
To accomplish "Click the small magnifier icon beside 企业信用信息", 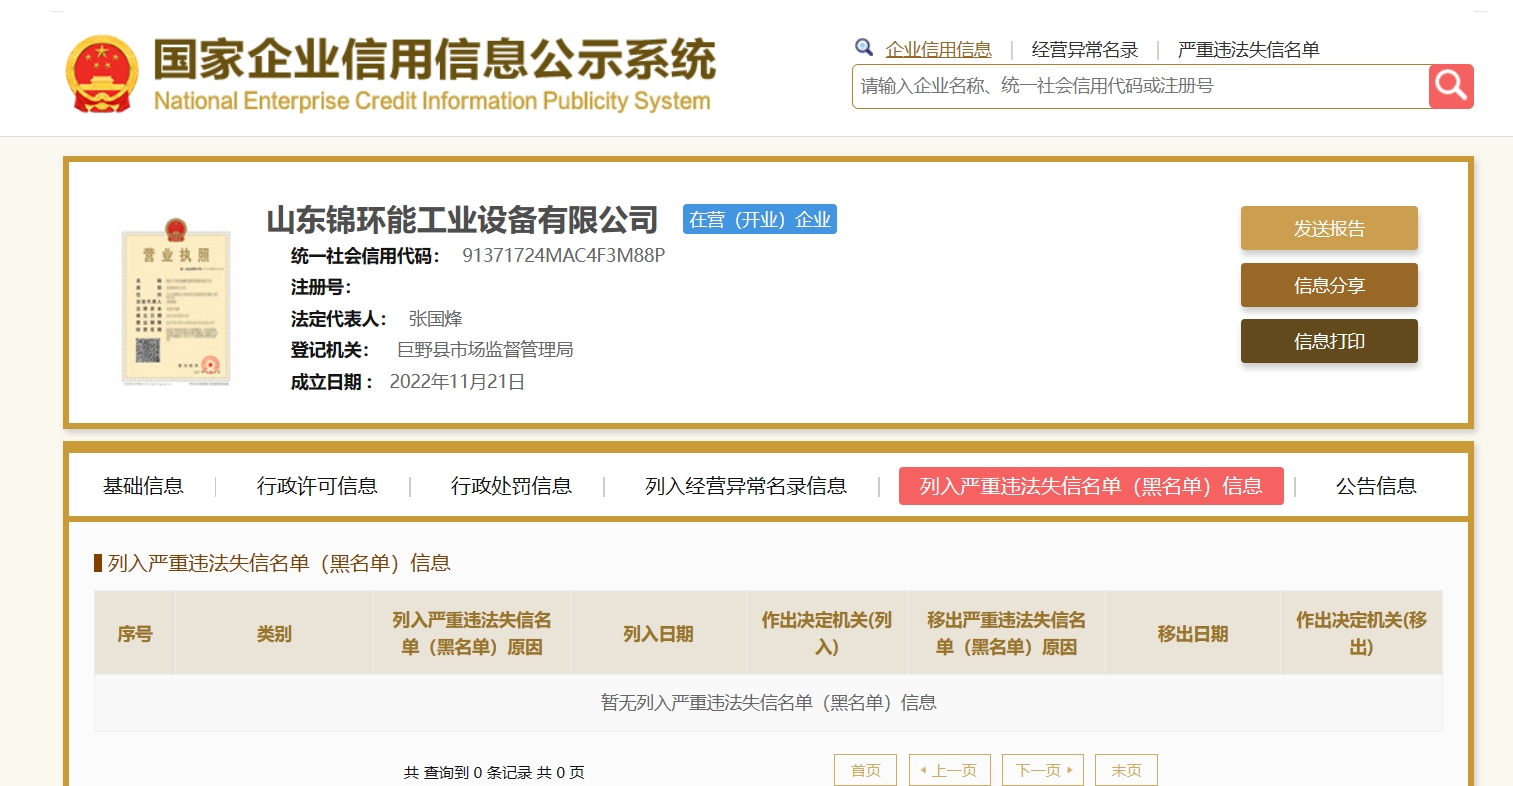I will point(864,47).
